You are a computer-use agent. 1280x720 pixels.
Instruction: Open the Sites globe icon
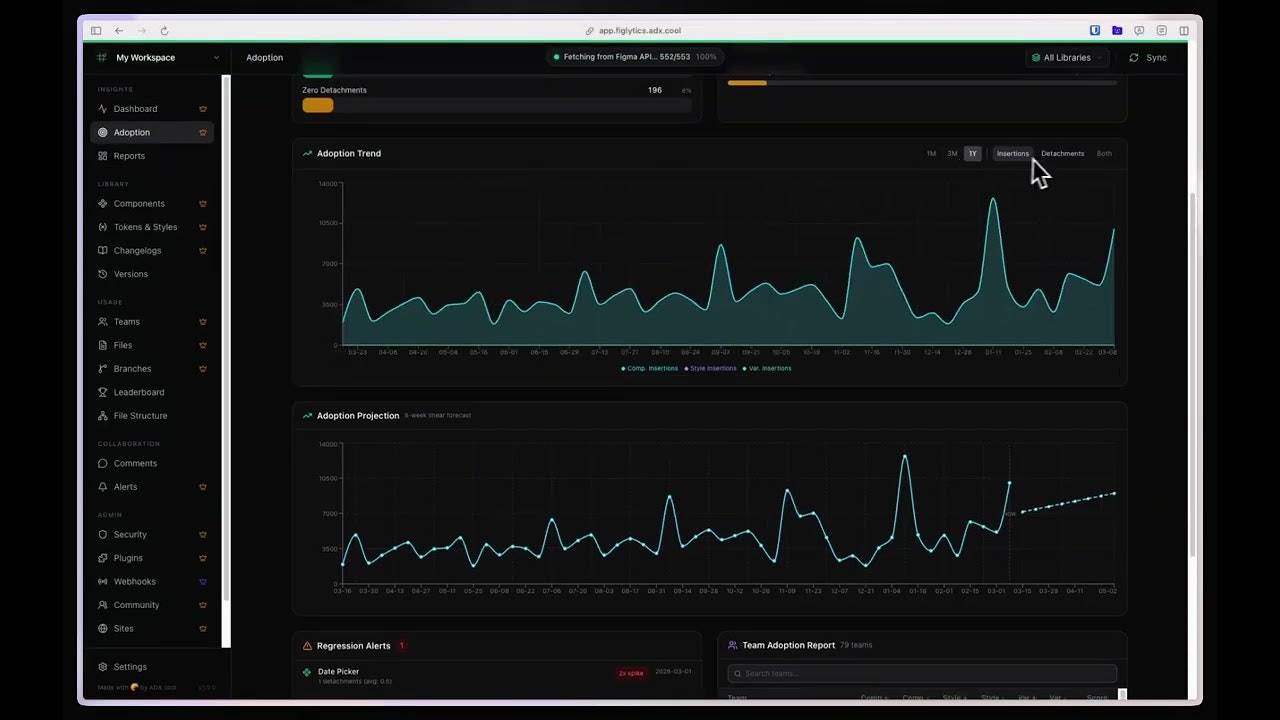(103, 629)
